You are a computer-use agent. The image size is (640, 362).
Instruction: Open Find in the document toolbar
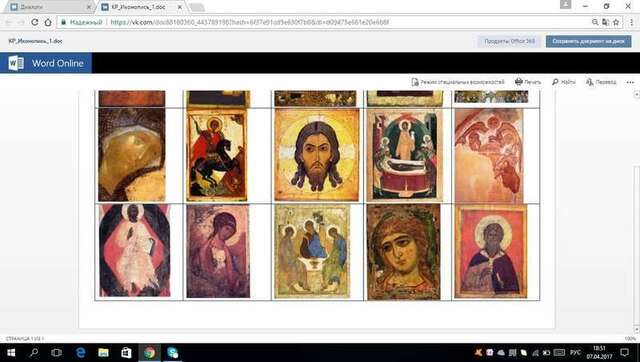(x=564, y=82)
